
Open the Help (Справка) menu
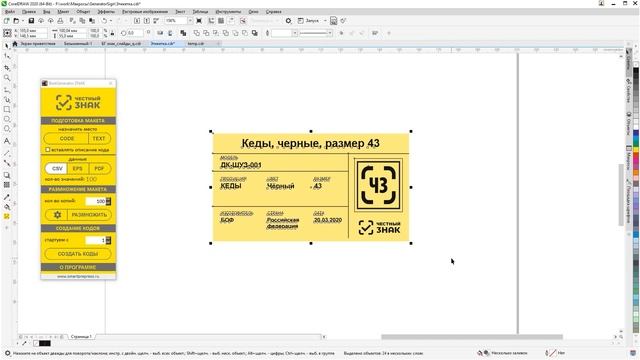(x=273, y=12)
